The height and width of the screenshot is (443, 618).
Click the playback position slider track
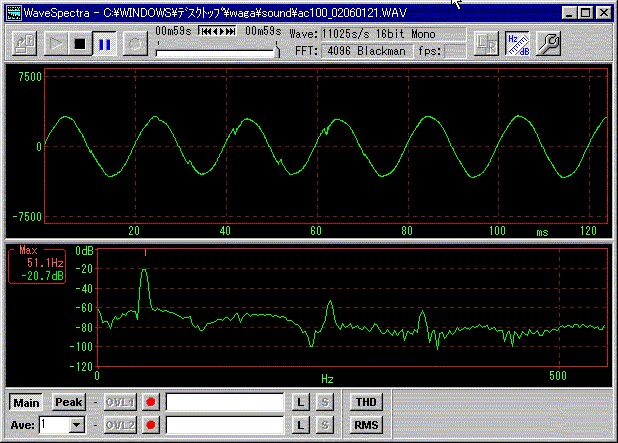215,53
